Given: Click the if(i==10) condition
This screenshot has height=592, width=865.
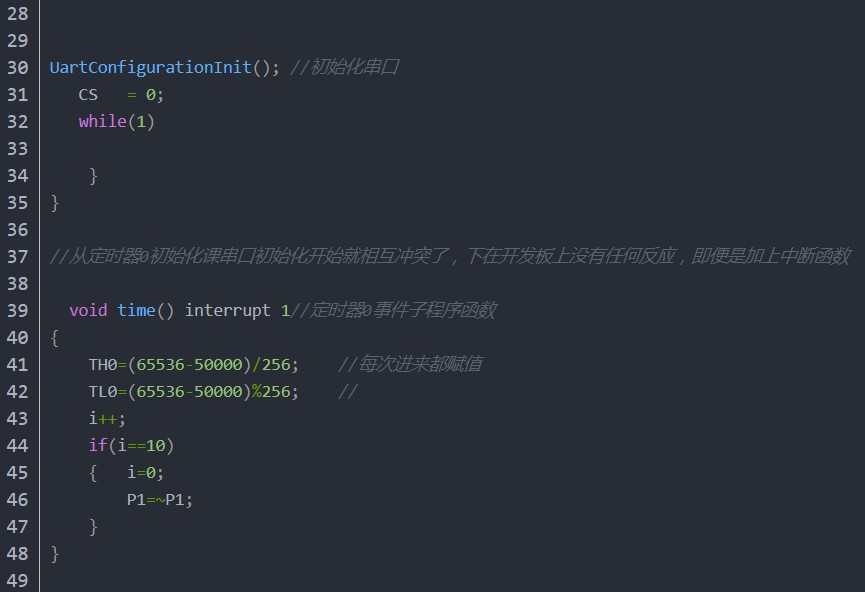Looking at the screenshot, I should tap(131, 445).
